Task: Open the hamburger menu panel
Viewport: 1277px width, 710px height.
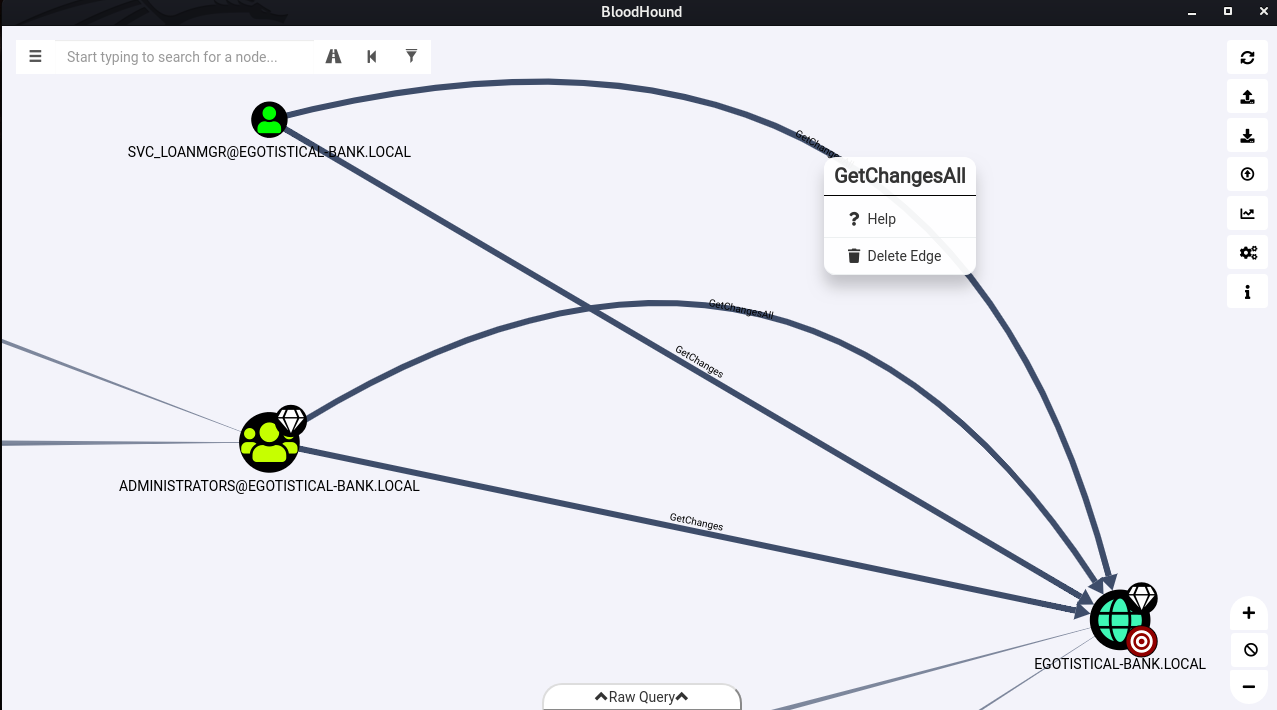Action: pyautogui.click(x=35, y=57)
